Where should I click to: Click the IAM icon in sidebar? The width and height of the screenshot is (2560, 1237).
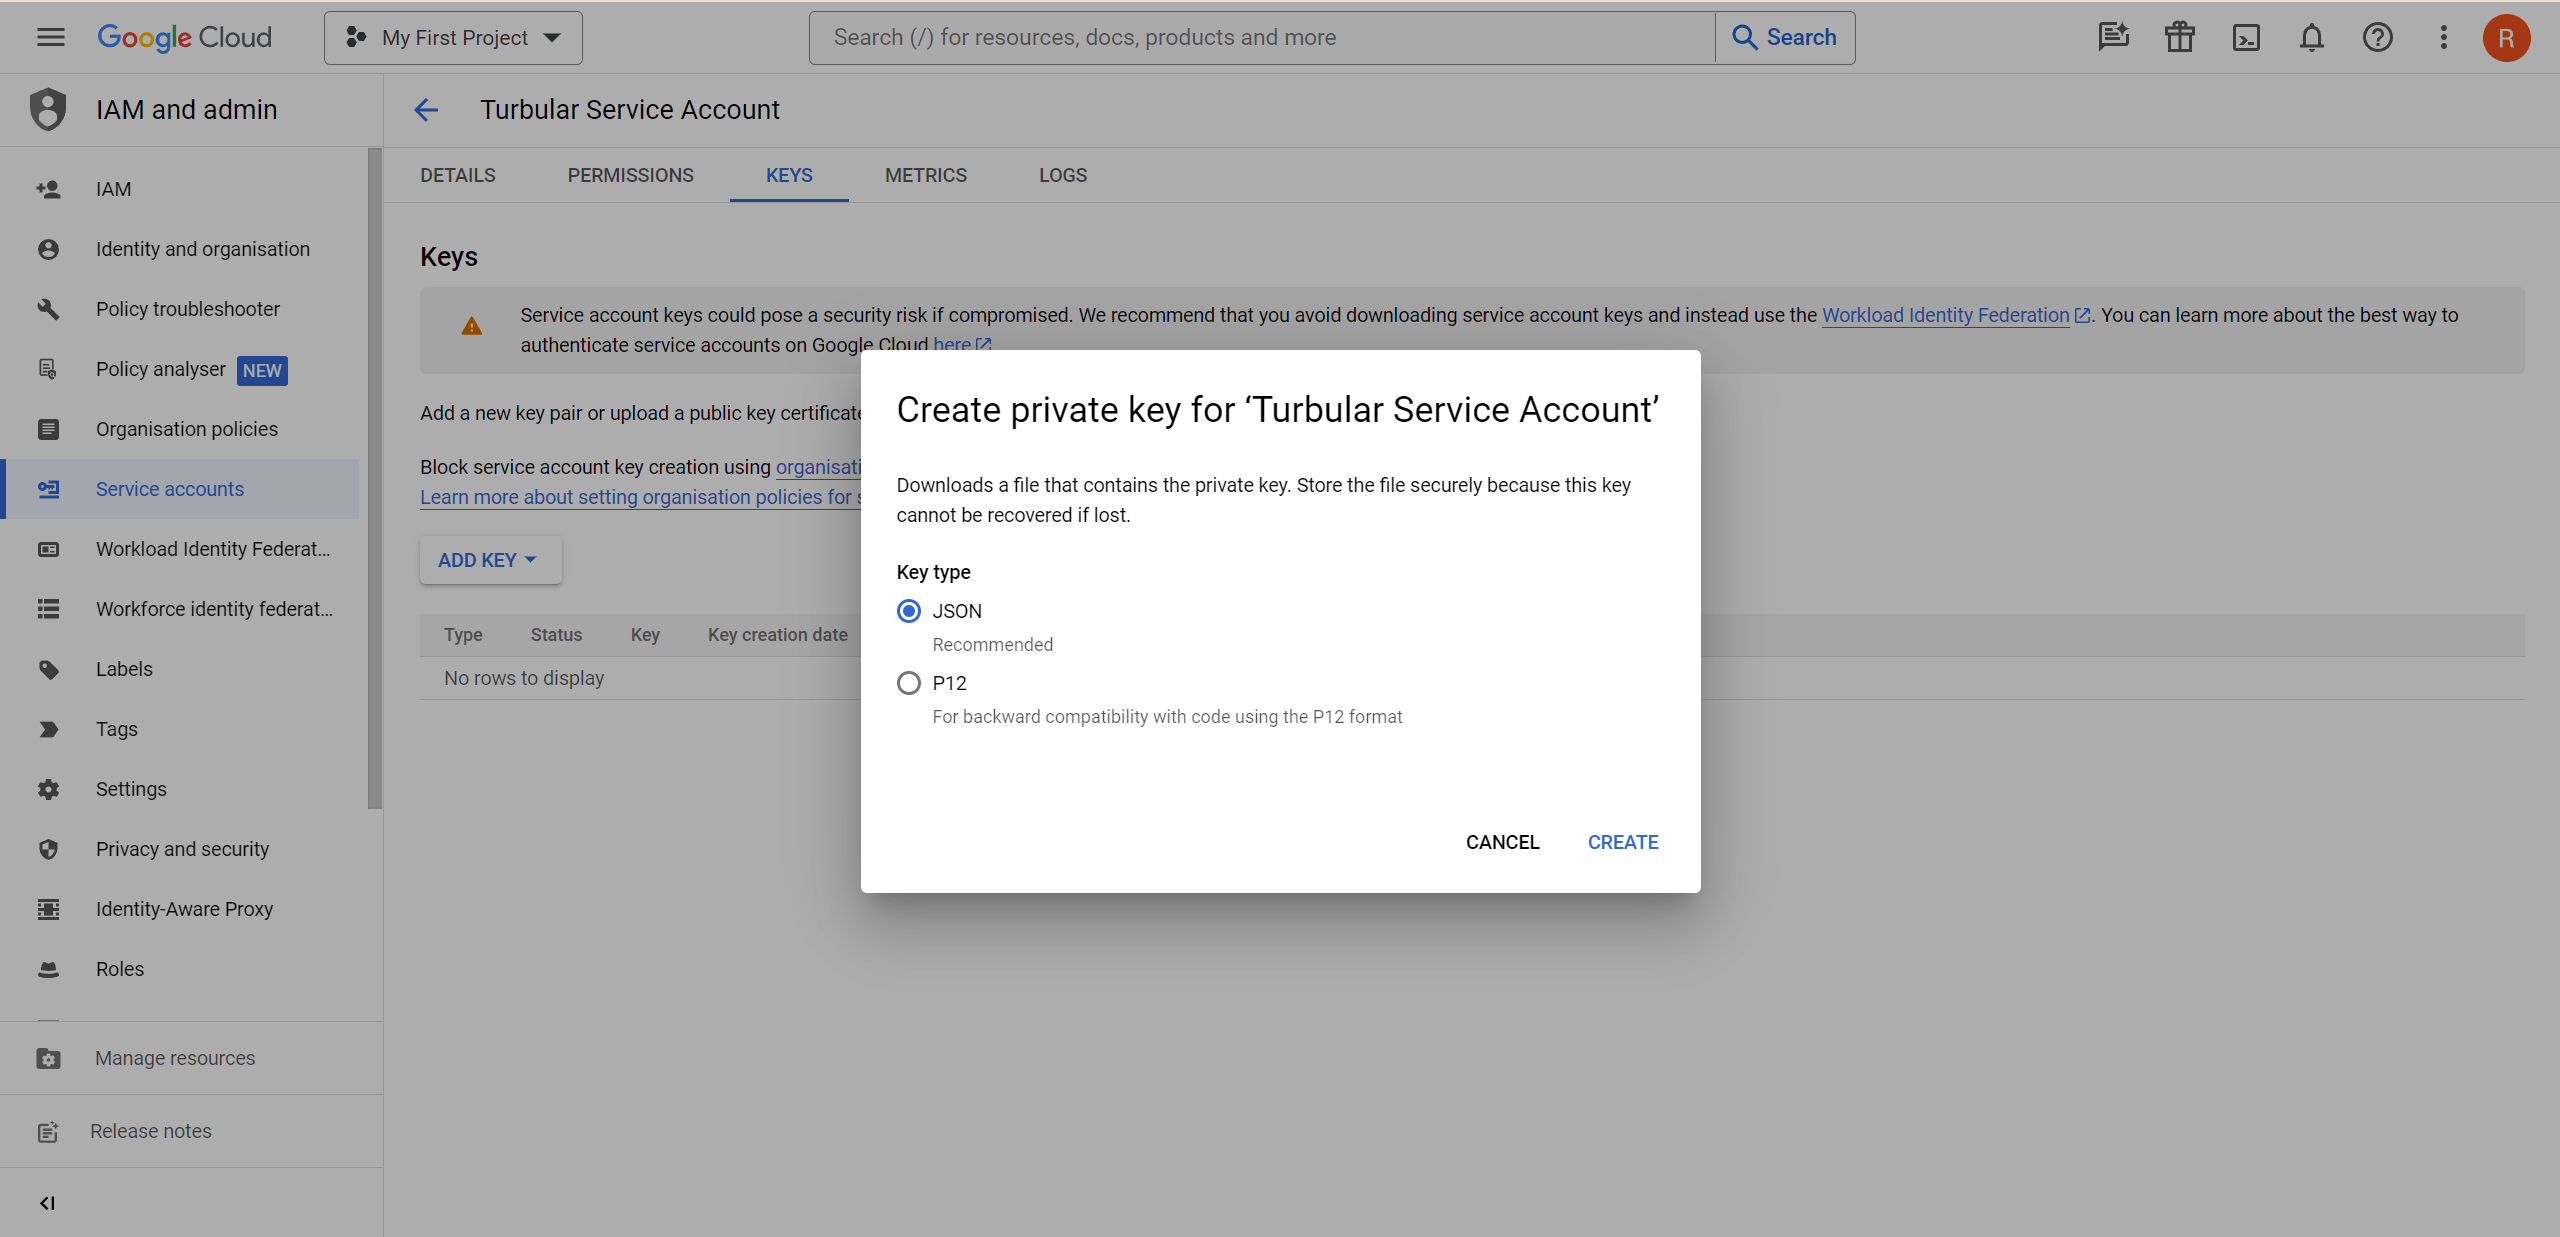[x=47, y=186]
